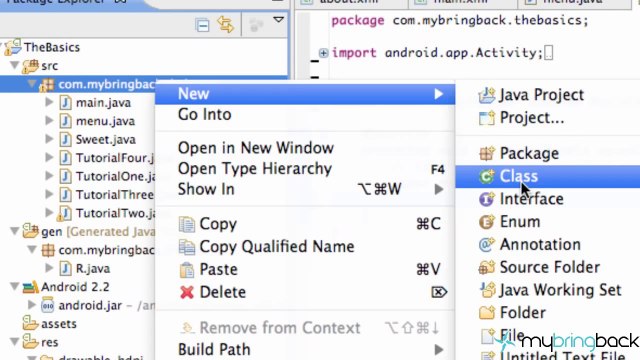Expand the android.jar tree arrow
640x360 pixels.
pos(32,304)
